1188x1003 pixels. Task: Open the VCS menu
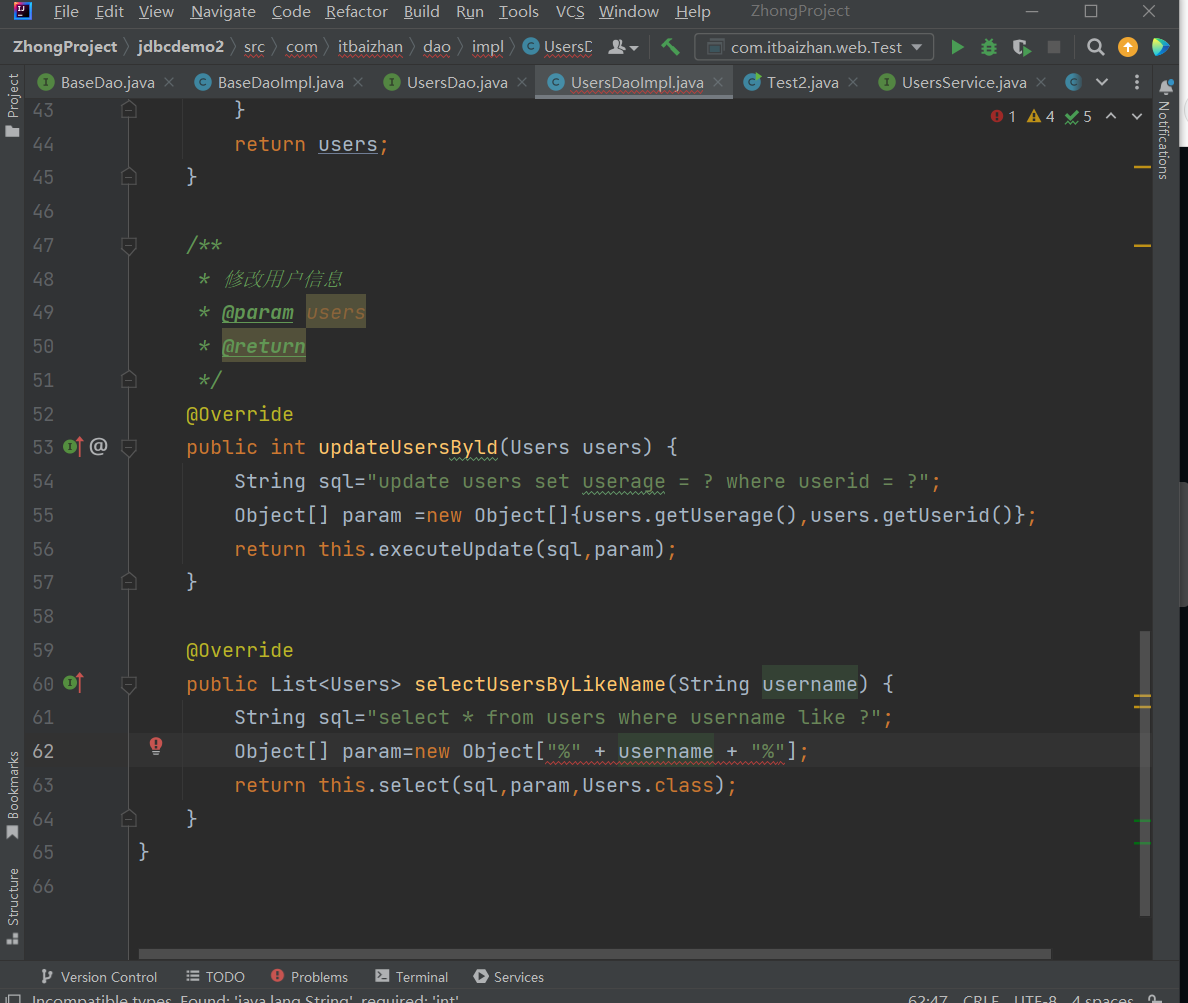(570, 11)
